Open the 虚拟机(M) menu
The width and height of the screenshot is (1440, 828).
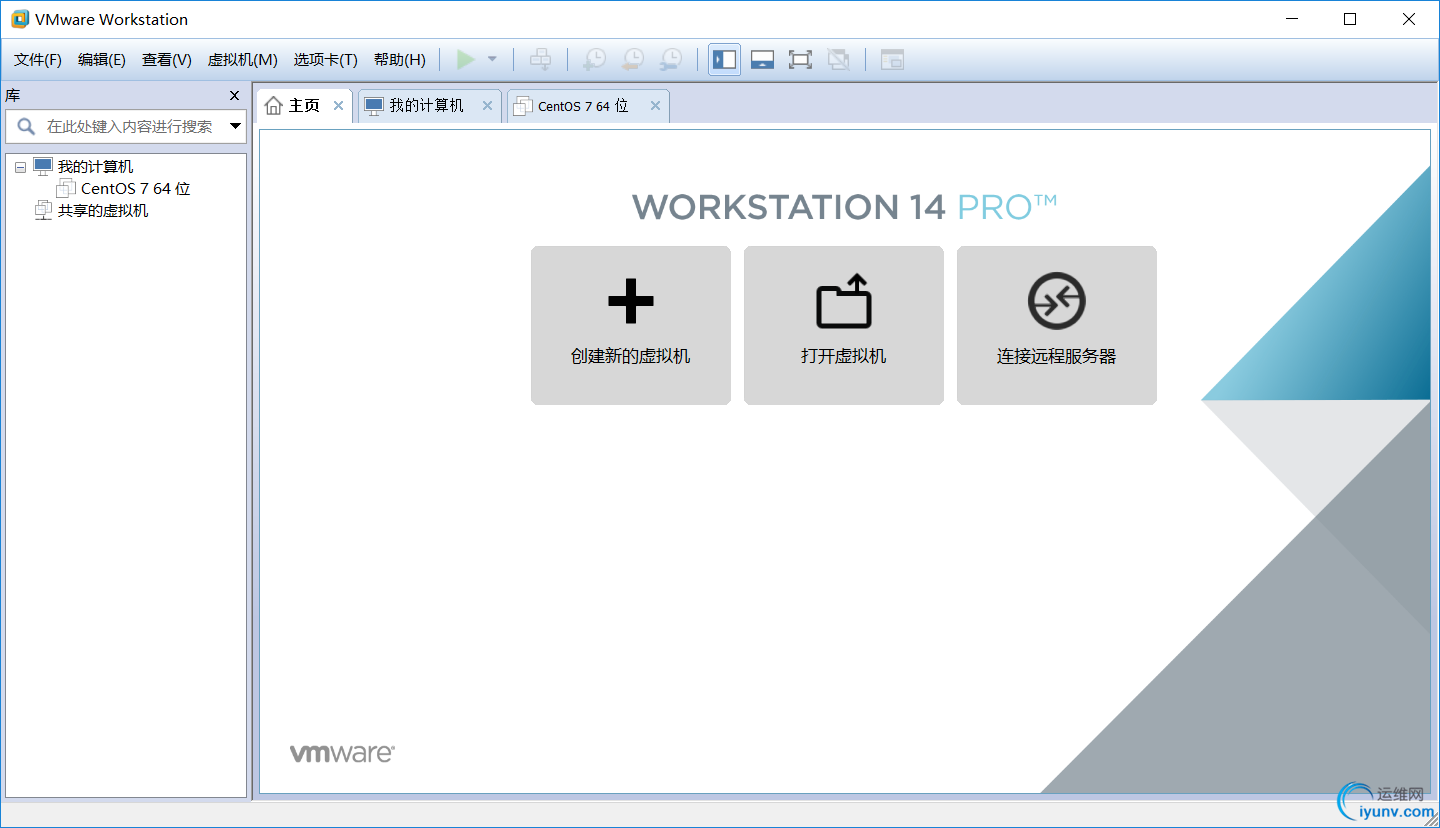pos(242,60)
